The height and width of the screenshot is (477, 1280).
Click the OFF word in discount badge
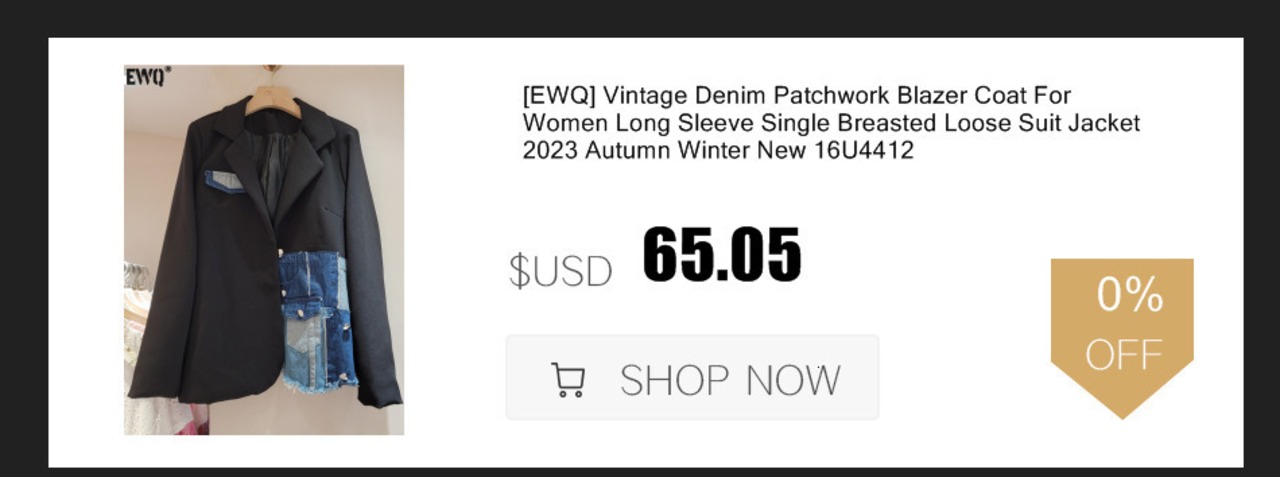click(x=1124, y=354)
